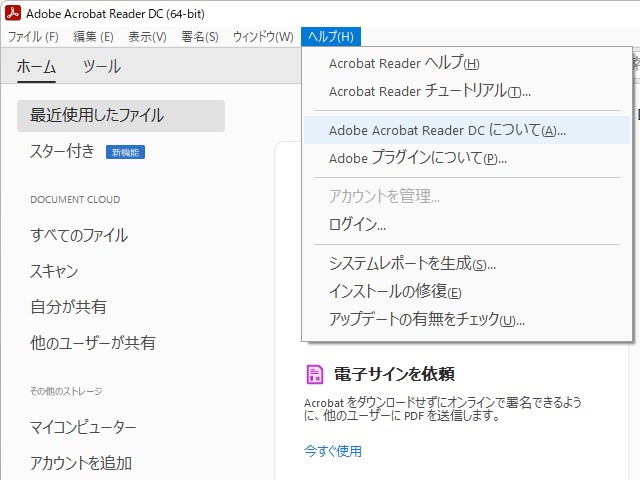Select マイコンピューター storage entry
This screenshot has height=480, width=640.
click(x=83, y=427)
